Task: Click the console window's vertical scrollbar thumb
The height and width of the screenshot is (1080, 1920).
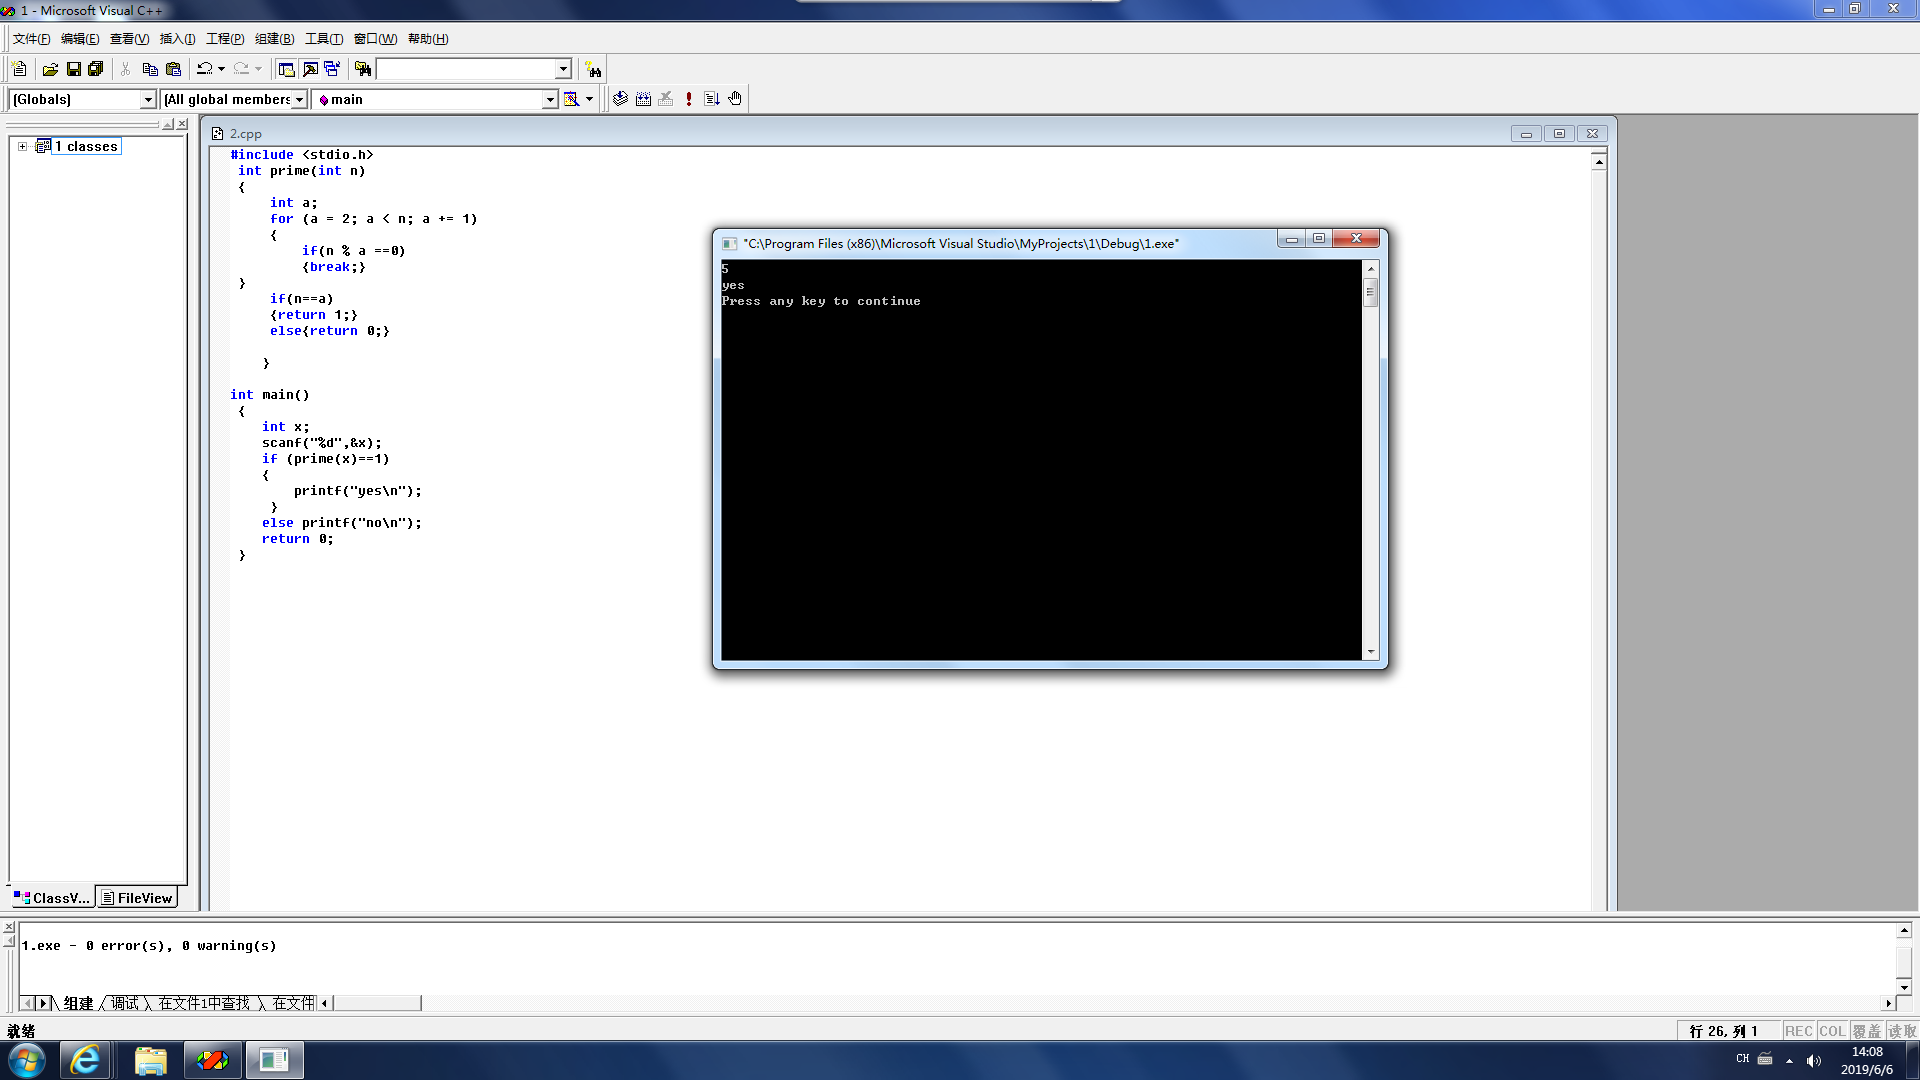Action: coord(1370,292)
